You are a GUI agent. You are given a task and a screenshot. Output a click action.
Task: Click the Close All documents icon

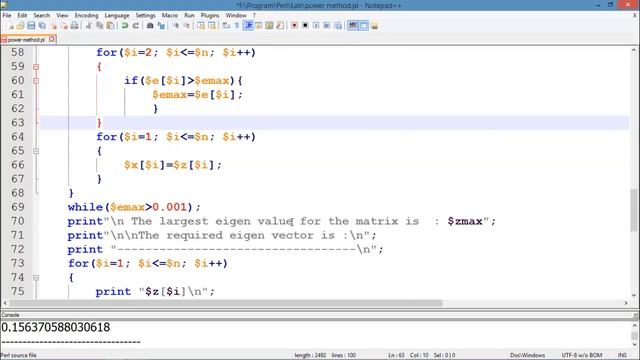[64, 26]
